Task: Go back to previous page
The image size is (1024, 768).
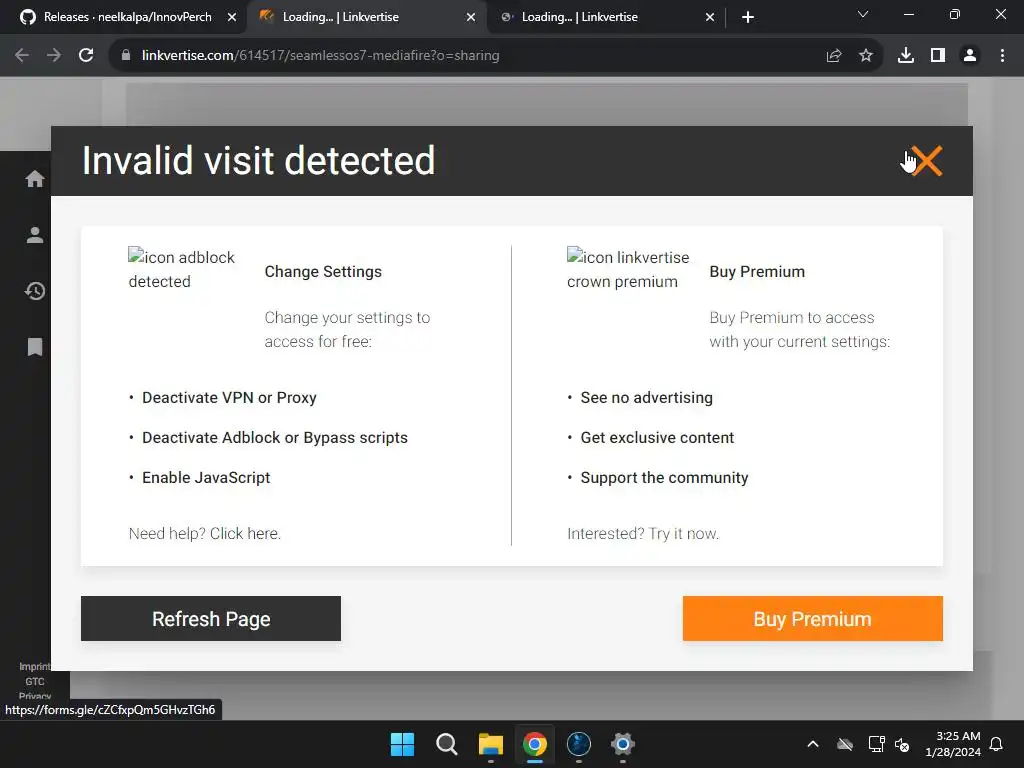Action: pyautogui.click(x=22, y=56)
